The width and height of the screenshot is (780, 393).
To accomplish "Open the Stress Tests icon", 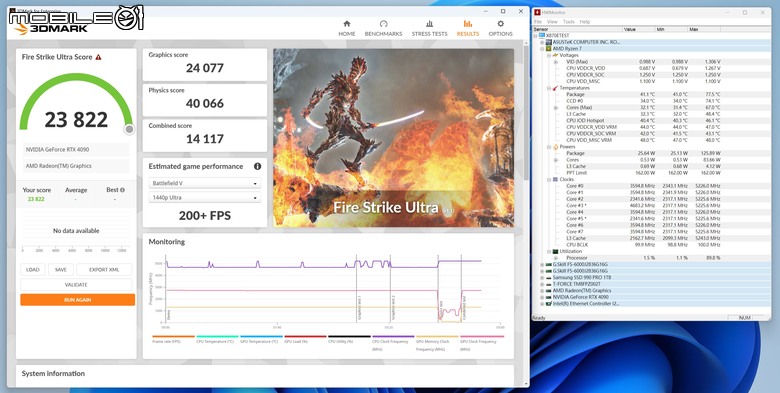I will [429, 23].
